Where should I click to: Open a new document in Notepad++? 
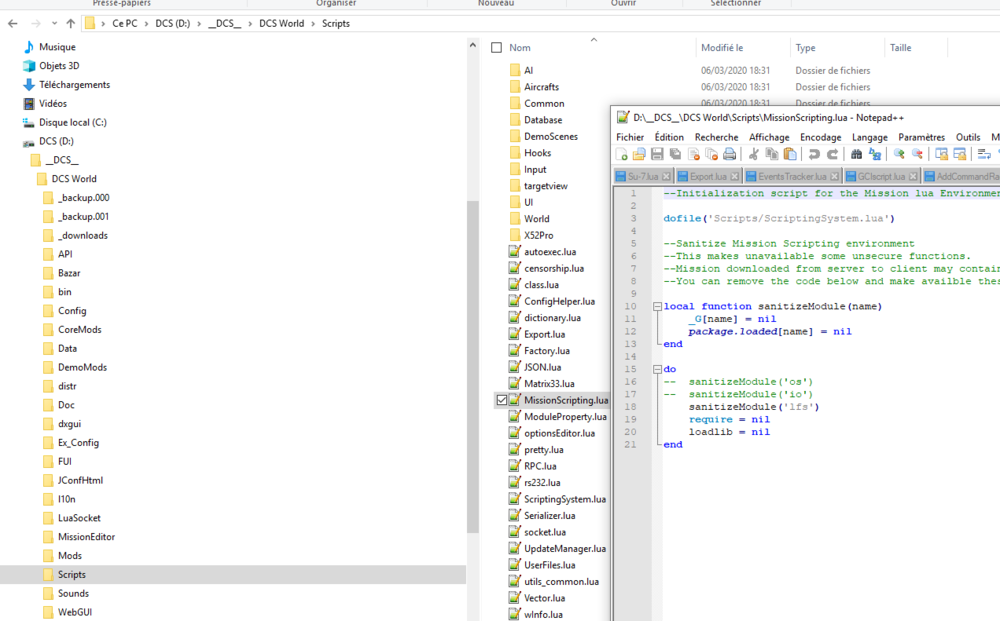pyautogui.click(x=622, y=155)
